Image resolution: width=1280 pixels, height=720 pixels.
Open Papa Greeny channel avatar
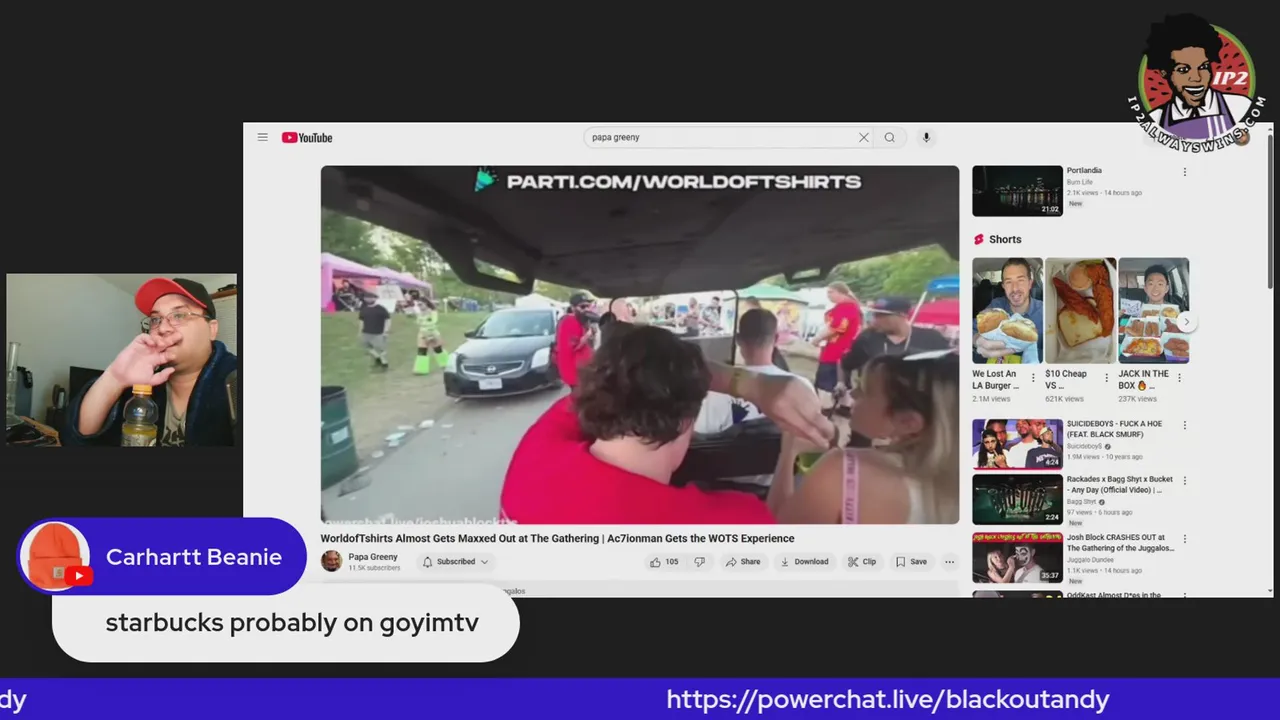coord(331,561)
